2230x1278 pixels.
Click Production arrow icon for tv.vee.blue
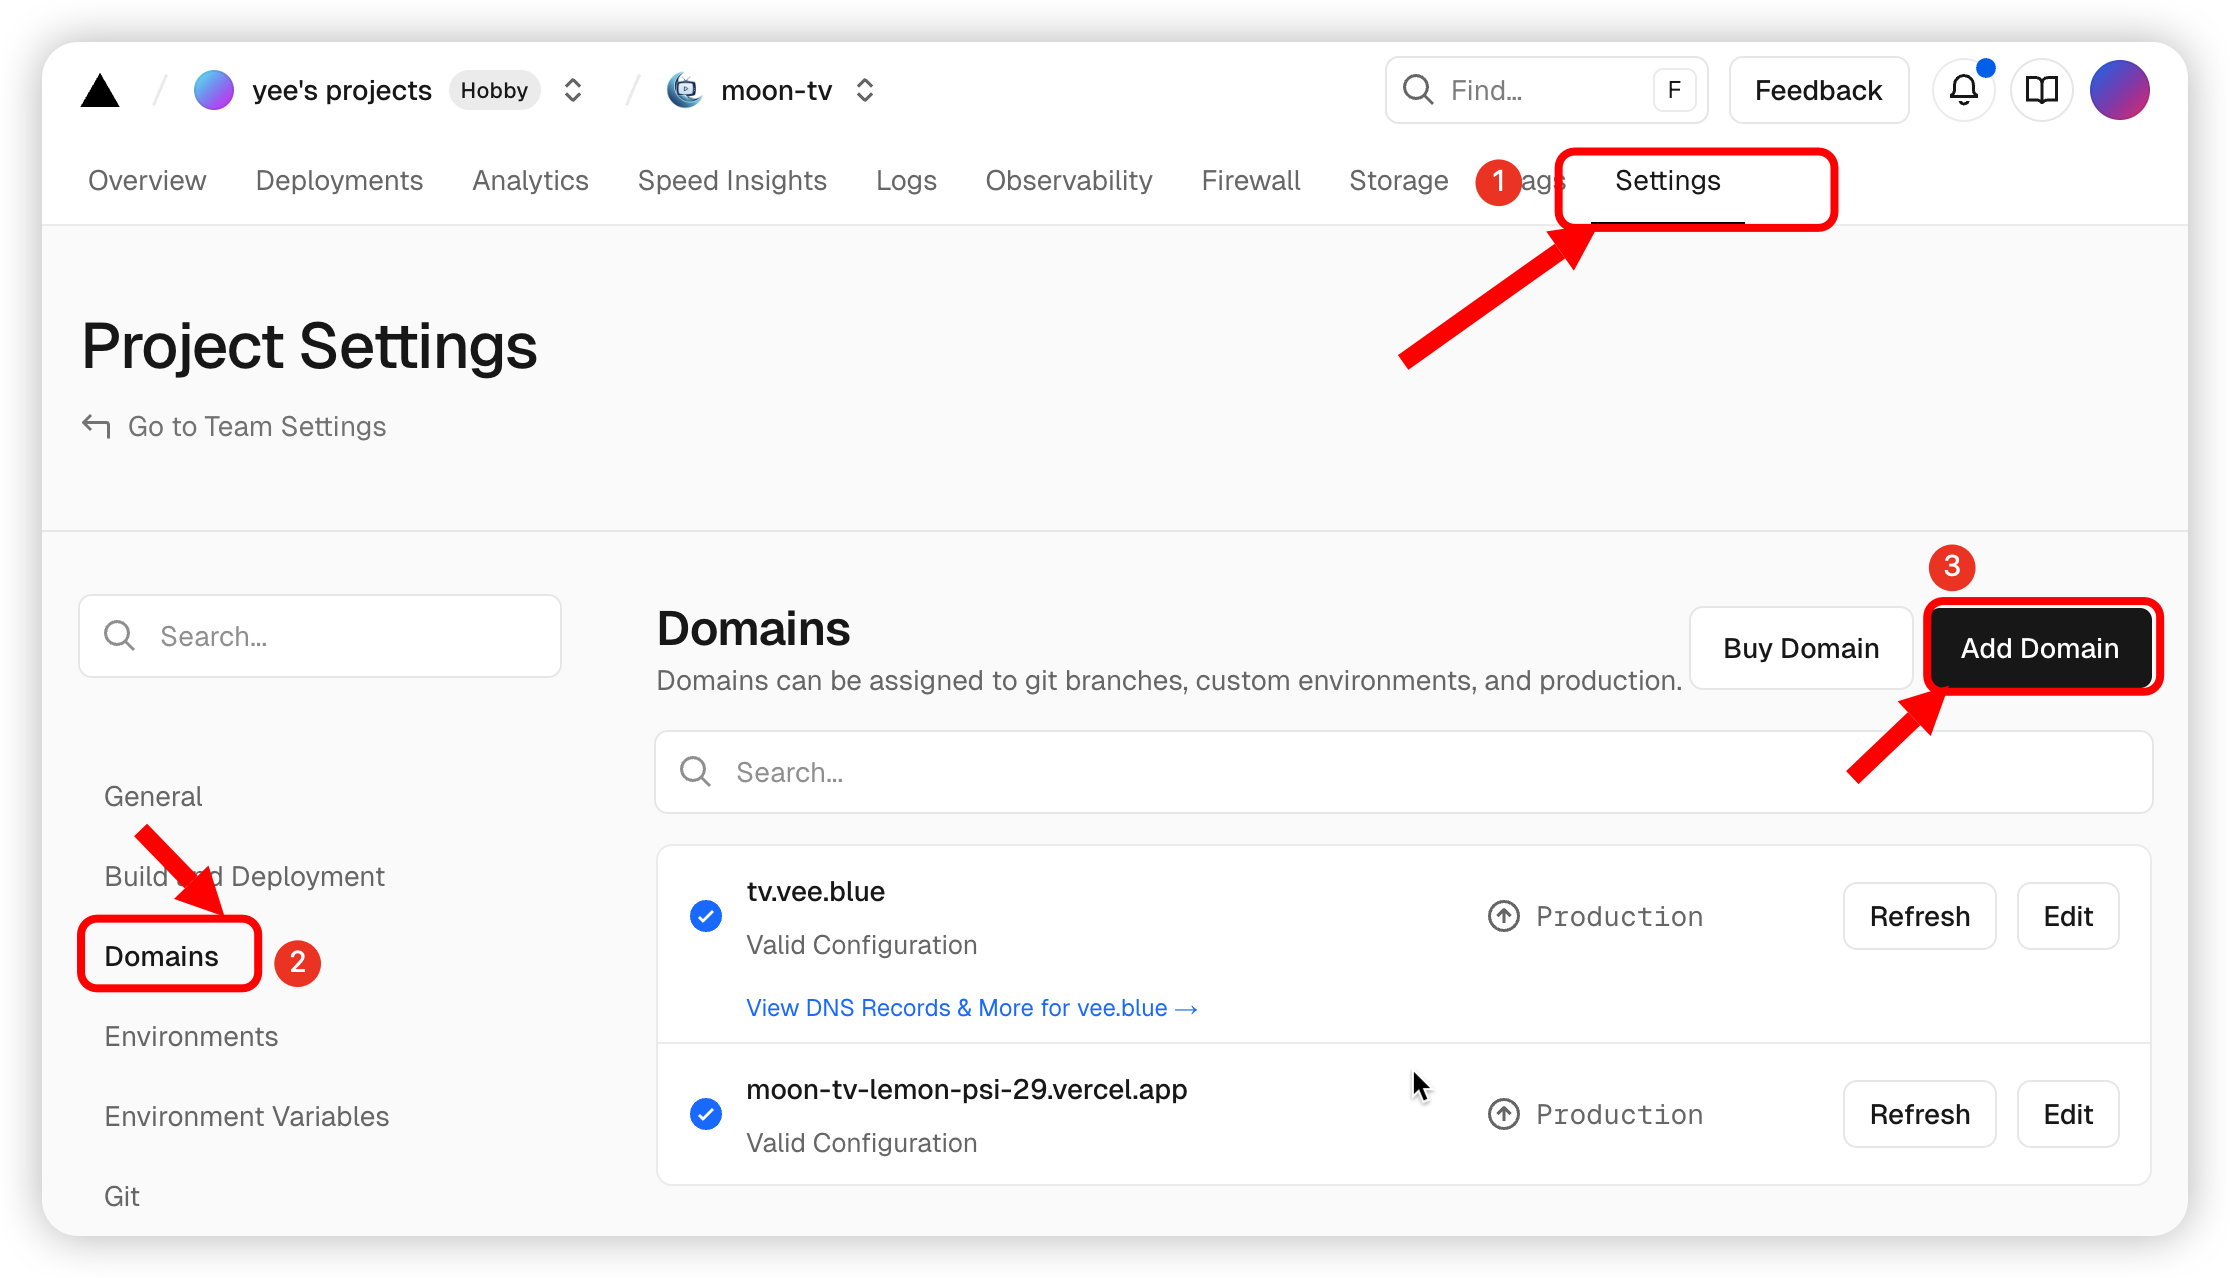click(1503, 916)
